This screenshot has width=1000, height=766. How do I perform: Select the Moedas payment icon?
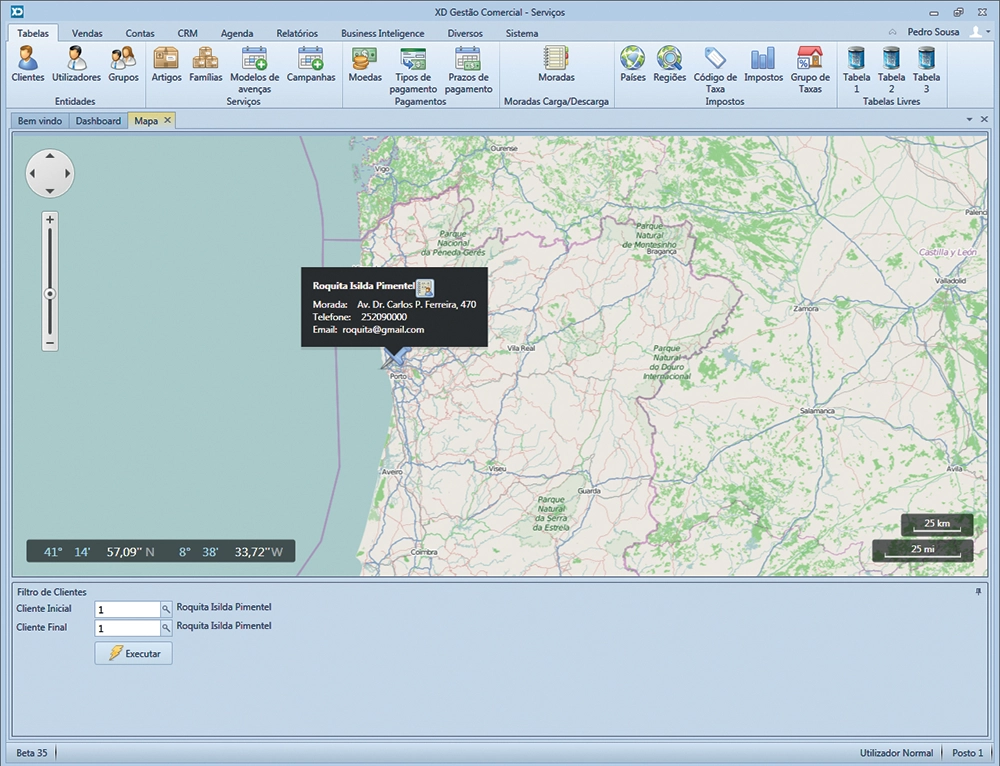[364, 64]
